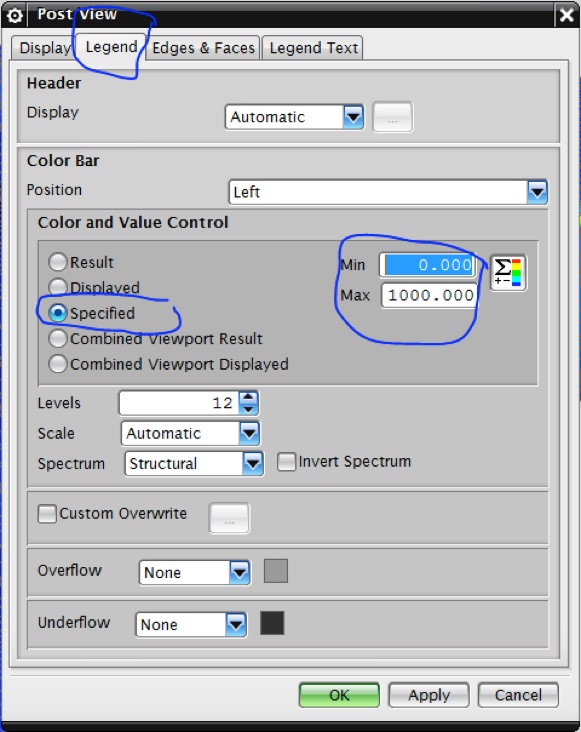The width and height of the screenshot is (581, 732).
Task: Click the green OK button
Action: click(x=339, y=695)
